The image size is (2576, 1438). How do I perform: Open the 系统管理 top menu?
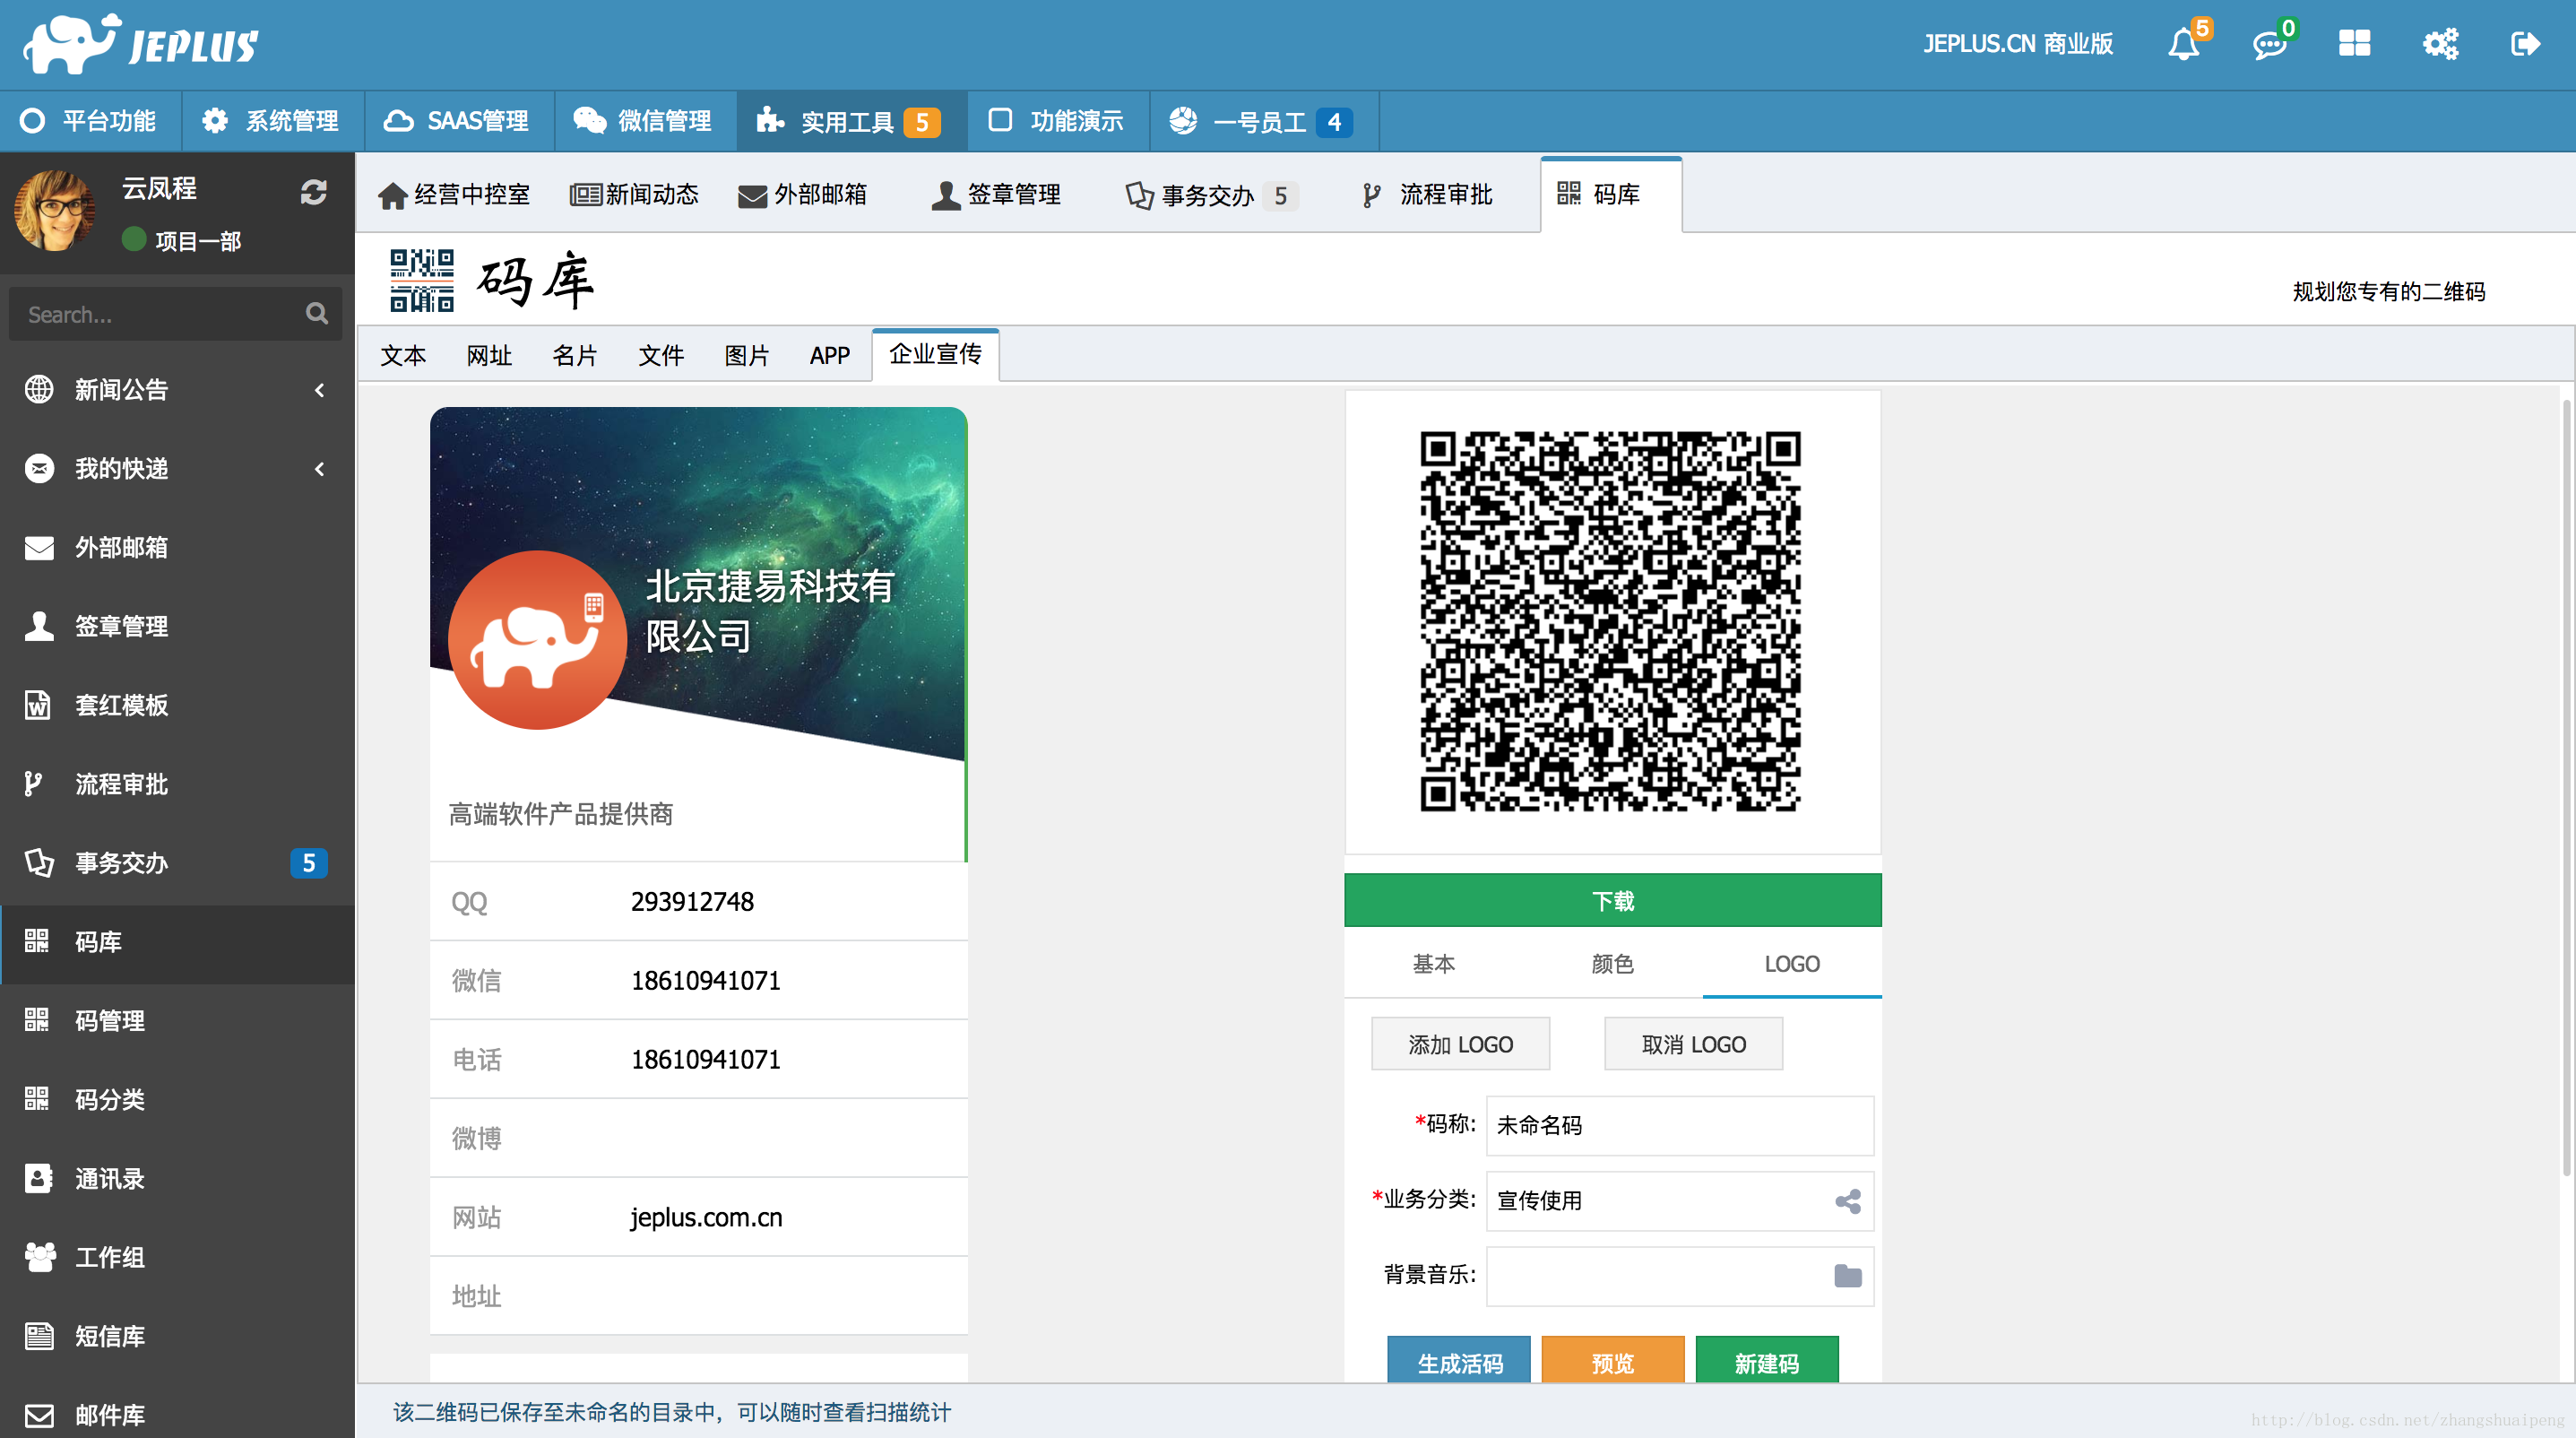click(x=272, y=121)
